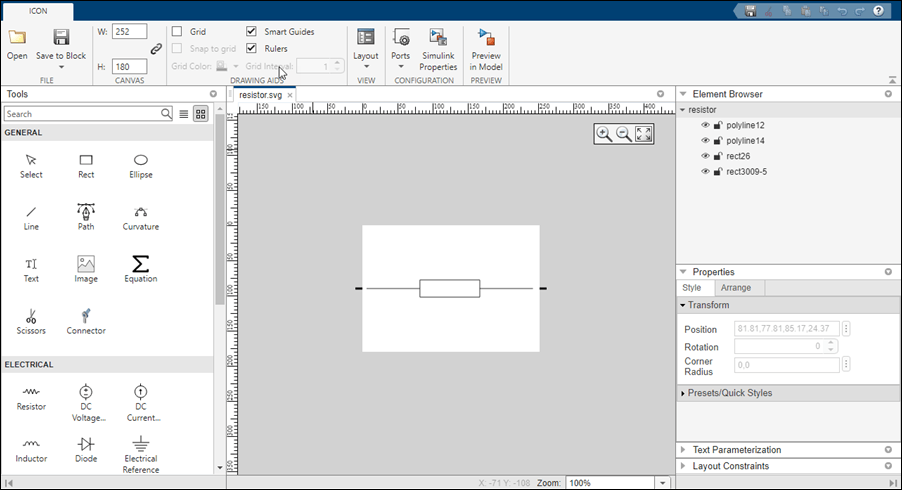Toggle the lock on rect26
Screen dimensions: 902x490
pyautogui.click(x=718, y=156)
